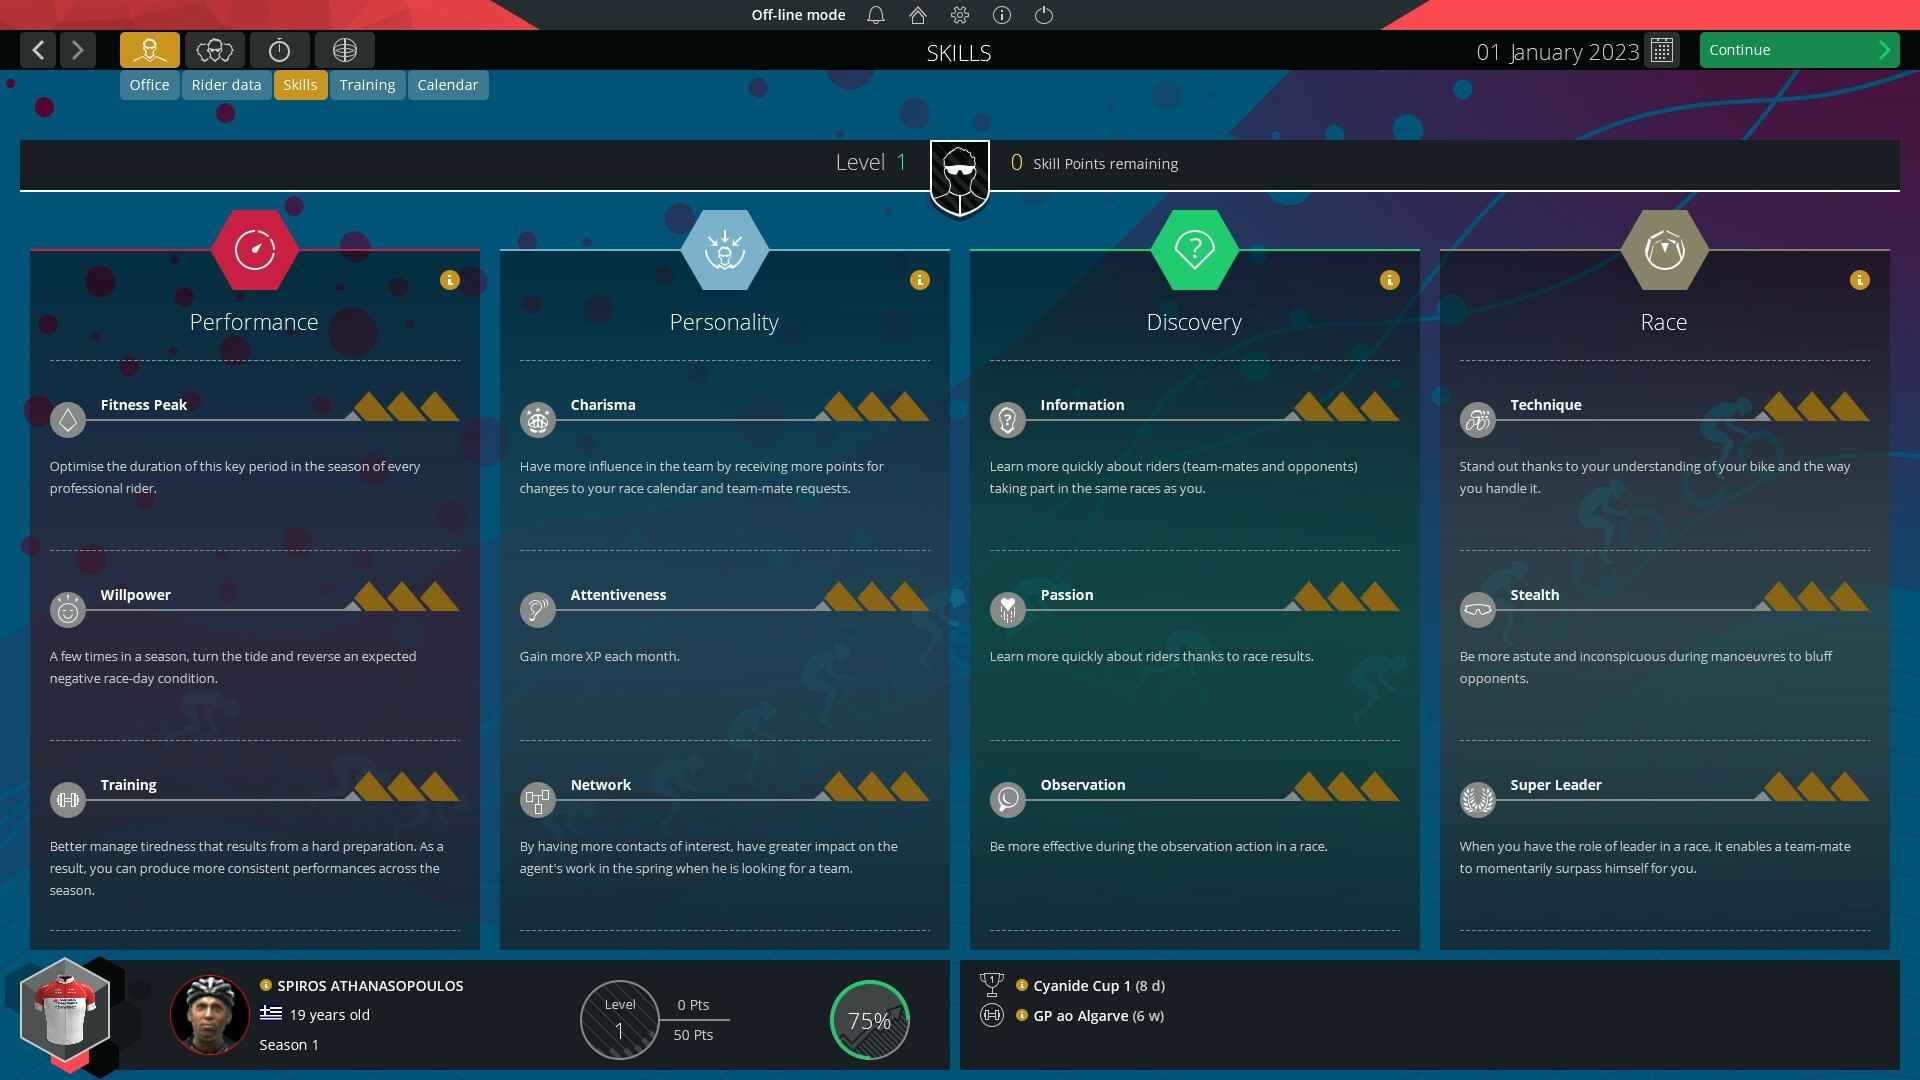Click the forward navigation arrow

click(76, 49)
